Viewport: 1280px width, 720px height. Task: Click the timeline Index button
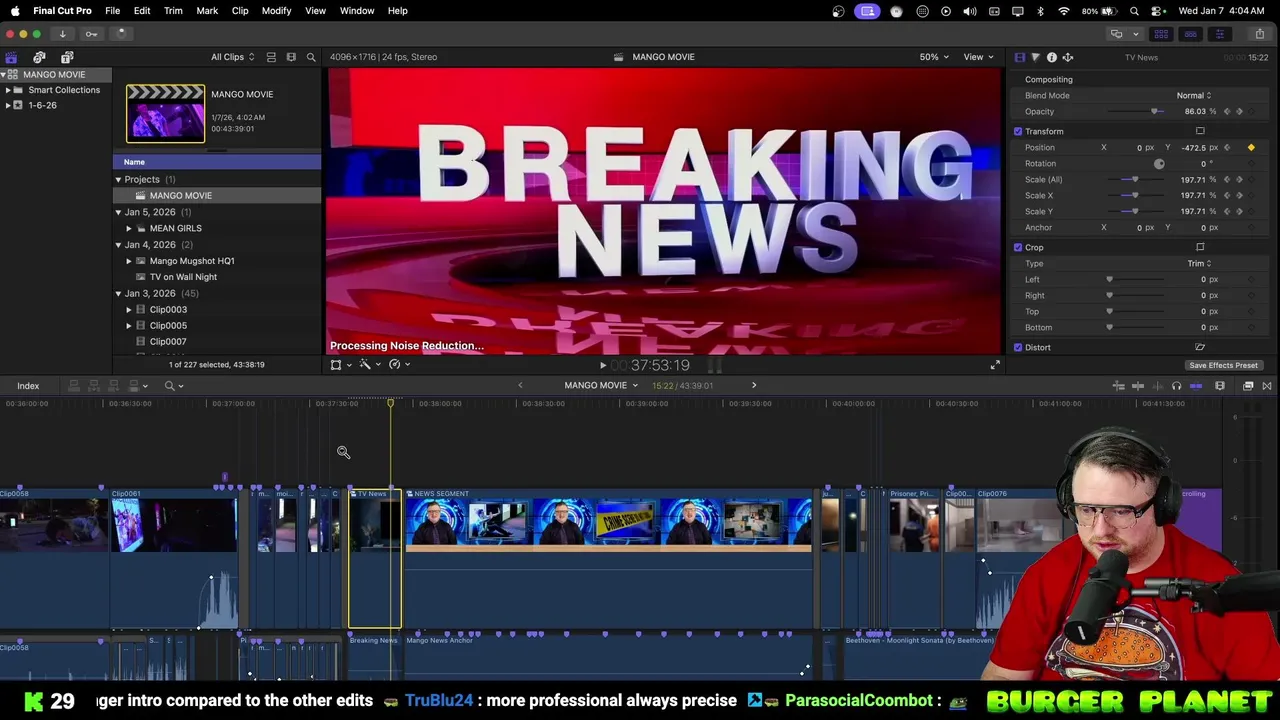pyautogui.click(x=28, y=386)
